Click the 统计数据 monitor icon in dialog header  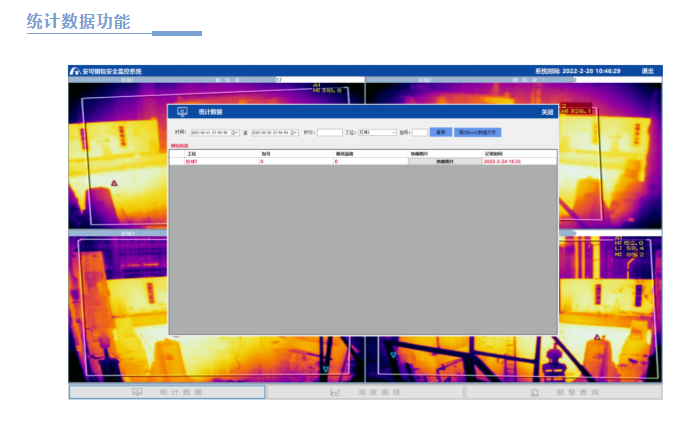(182, 112)
